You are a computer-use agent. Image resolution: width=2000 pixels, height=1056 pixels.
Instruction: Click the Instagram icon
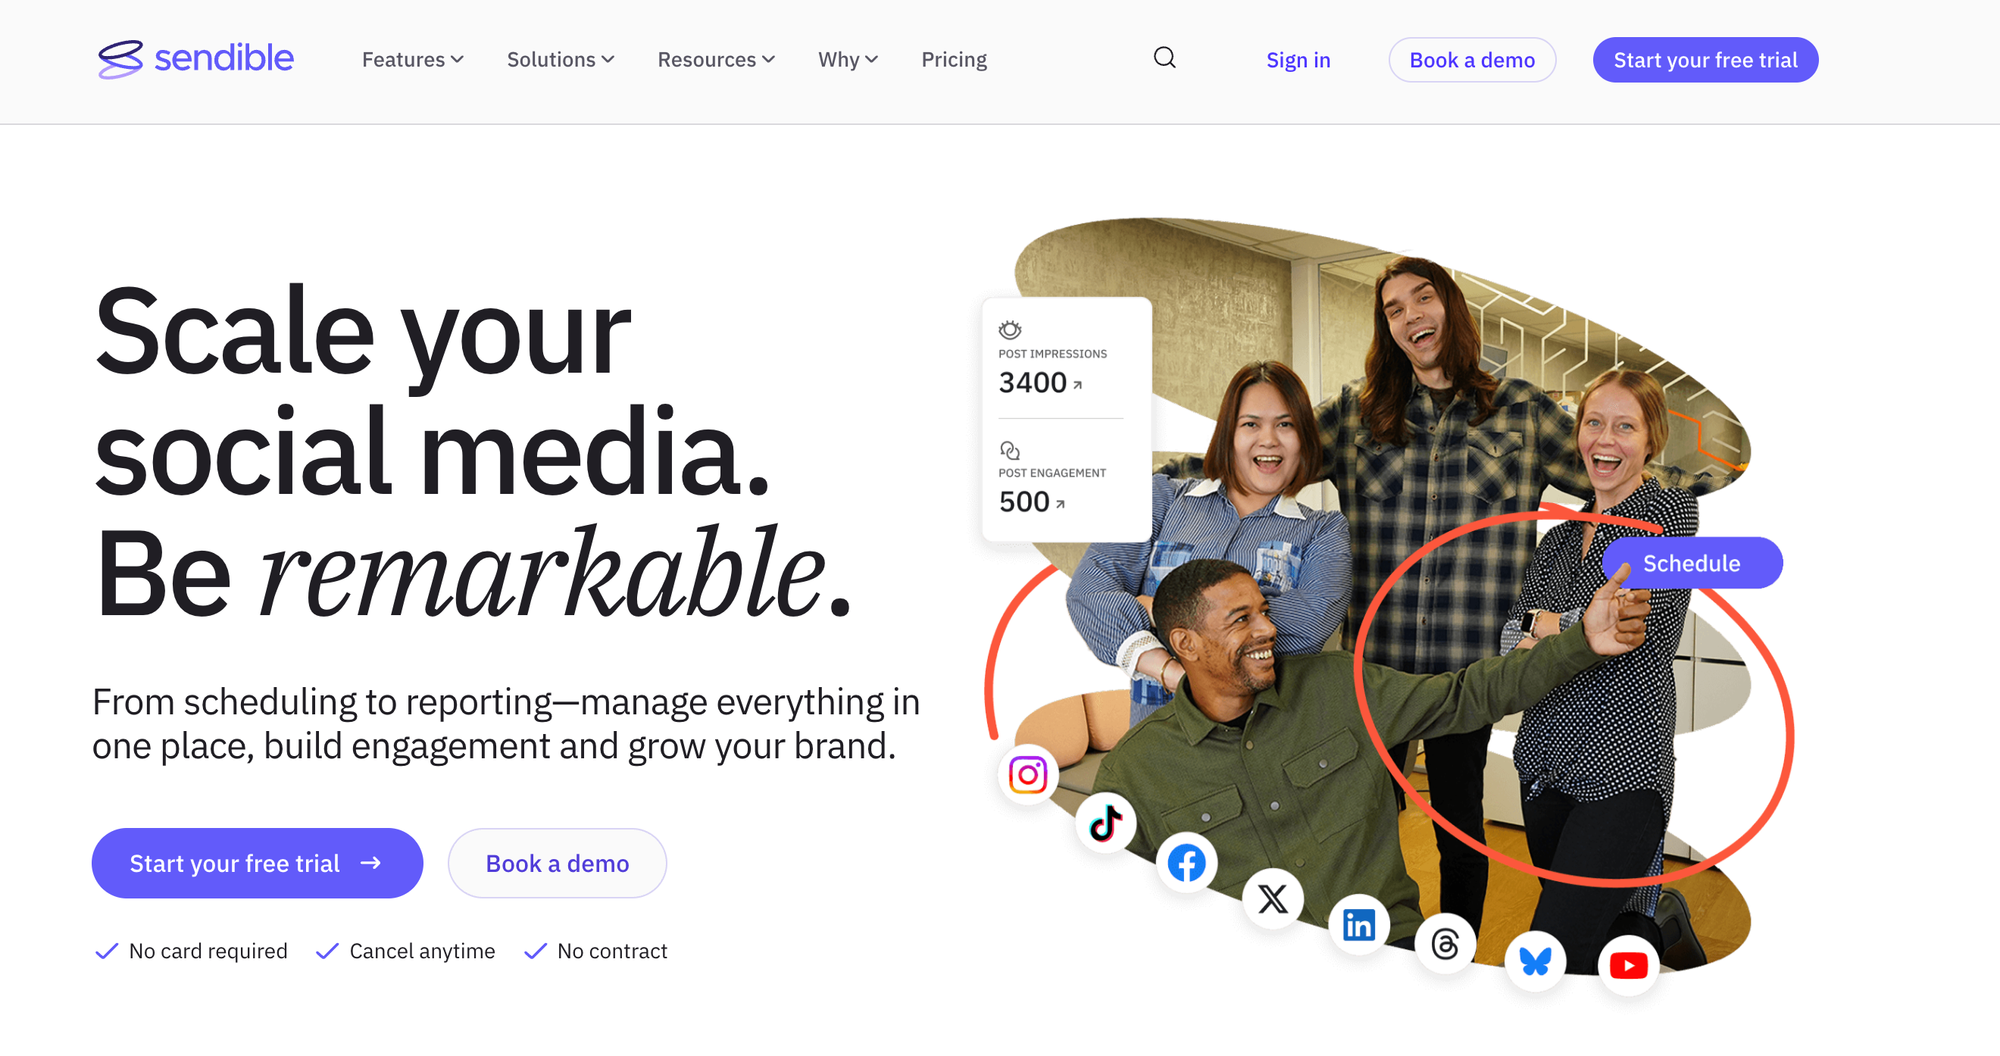(1028, 775)
